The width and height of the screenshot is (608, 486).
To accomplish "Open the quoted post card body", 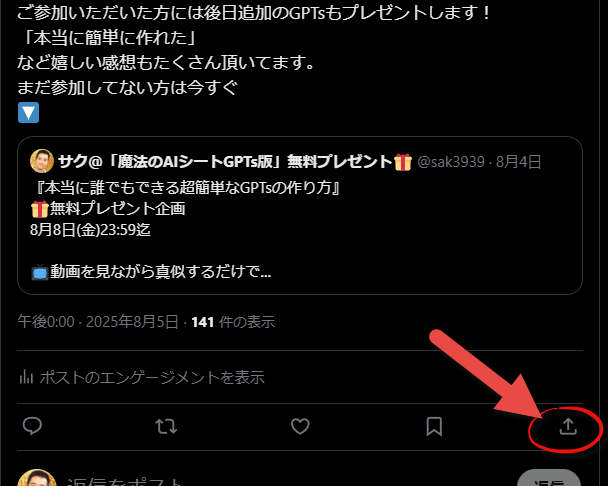I will tap(300, 215).
